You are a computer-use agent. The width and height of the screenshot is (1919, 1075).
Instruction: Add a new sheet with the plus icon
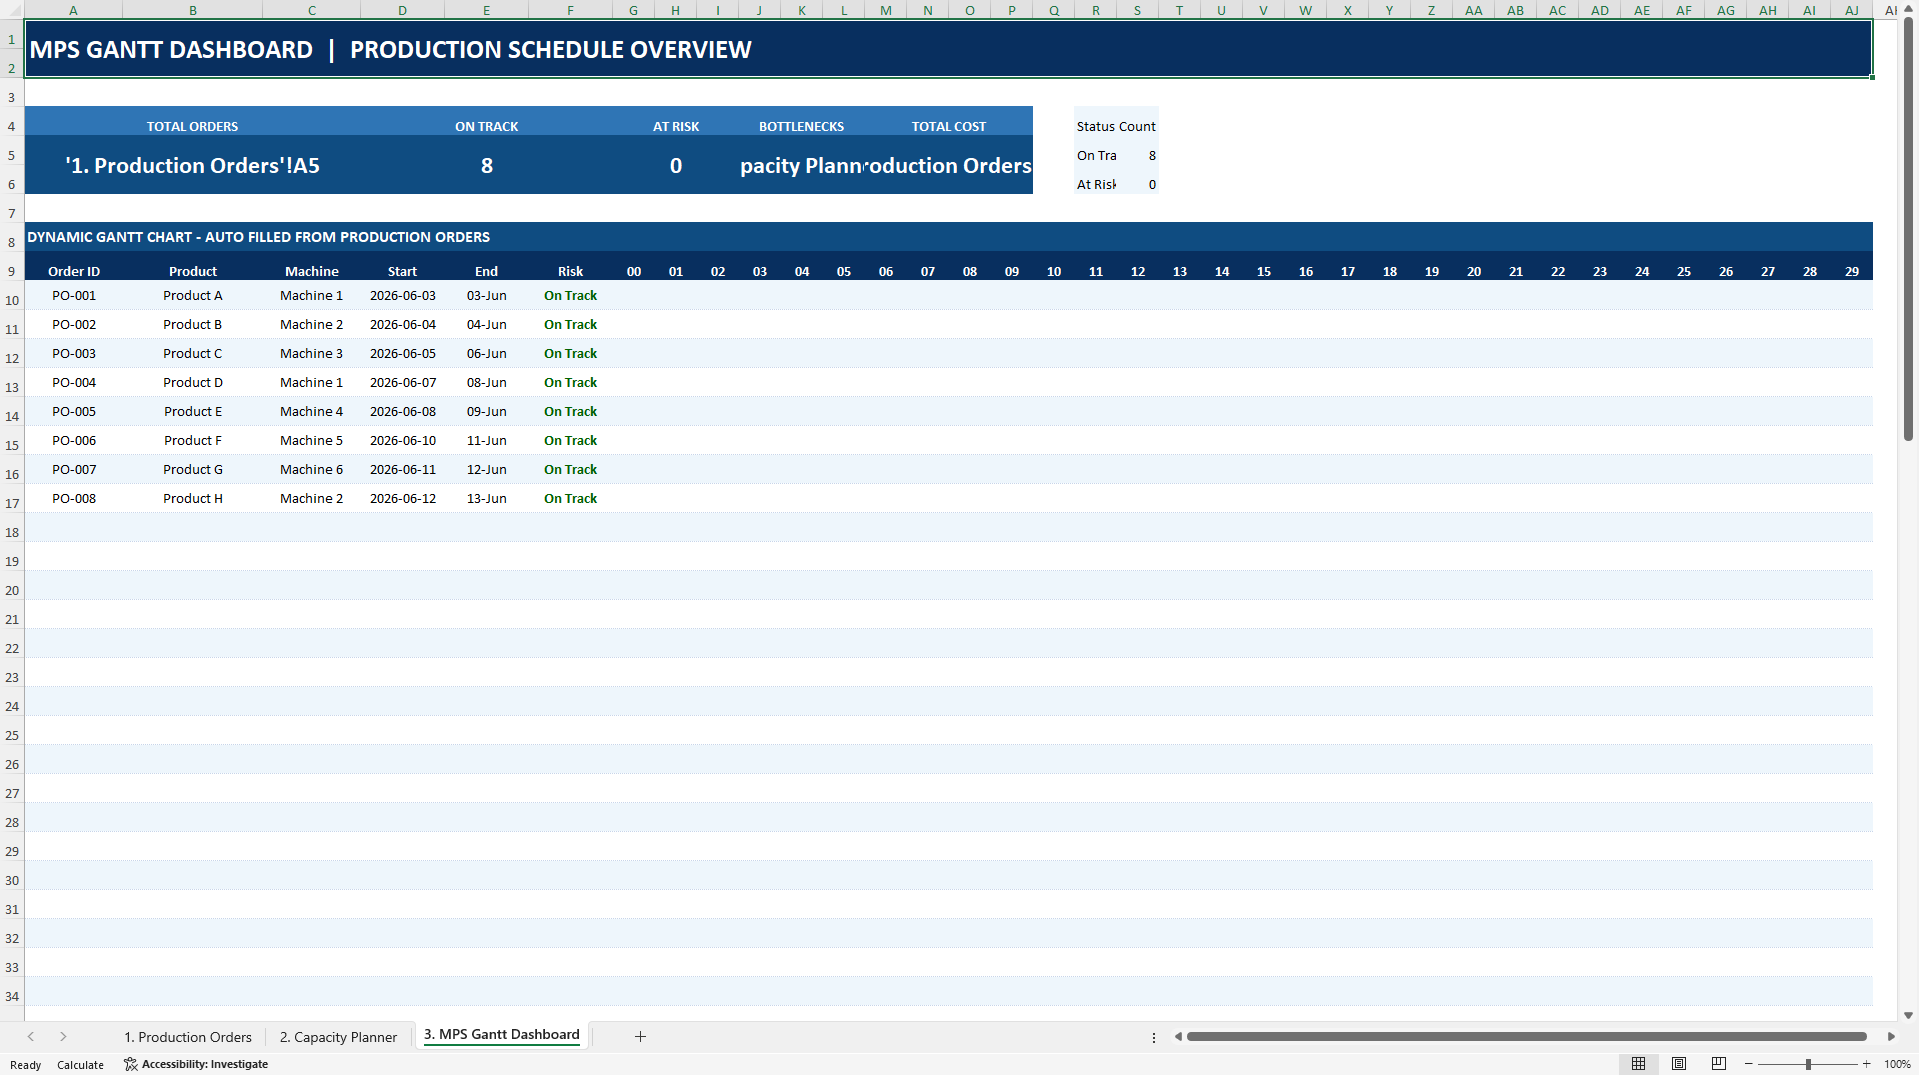[640, 1037]
